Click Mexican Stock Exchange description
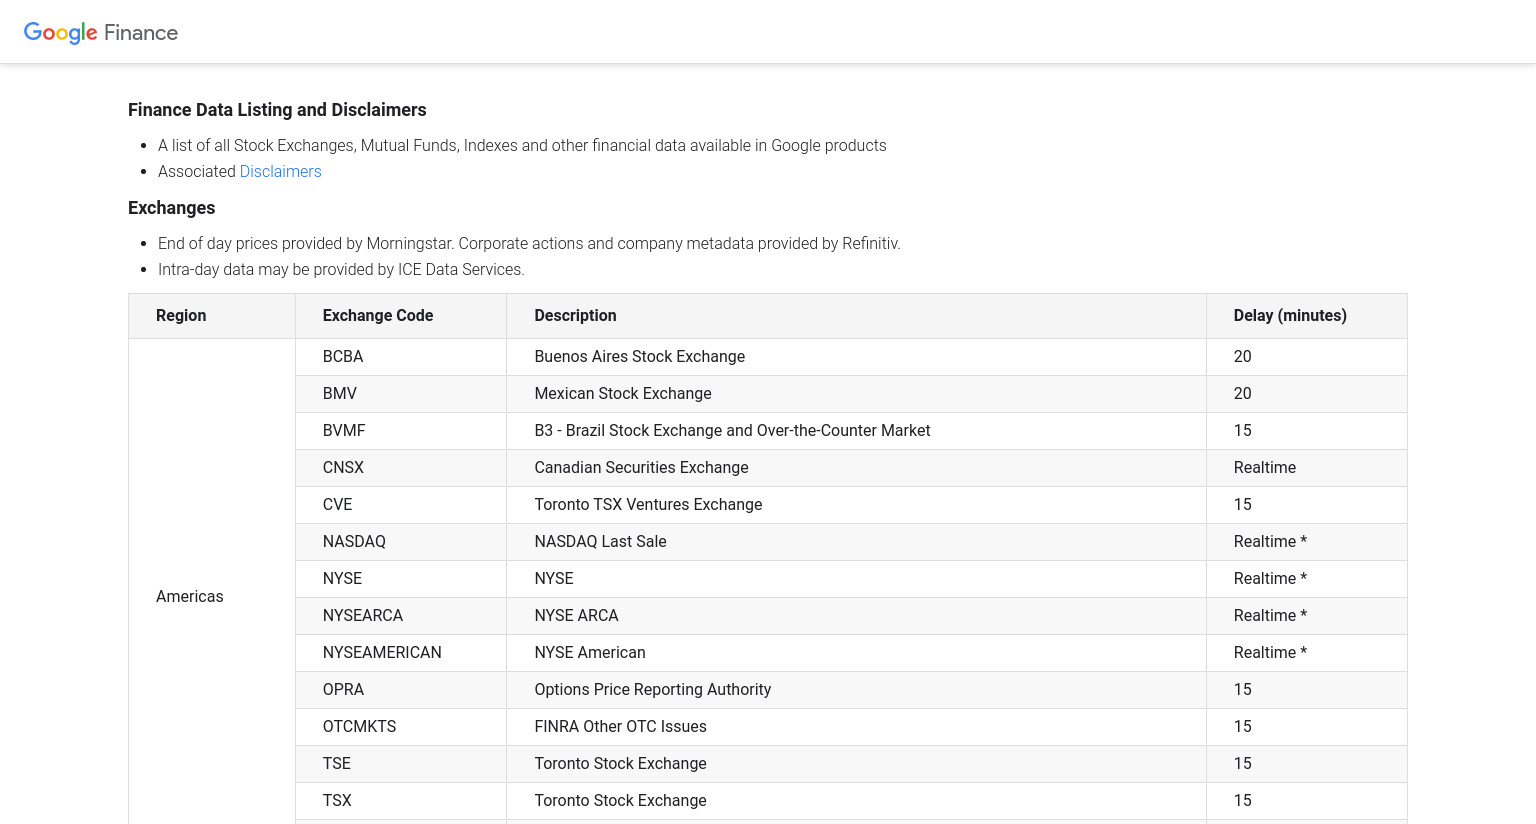This screenshot has height=824, width=1536. pos(623,393)
